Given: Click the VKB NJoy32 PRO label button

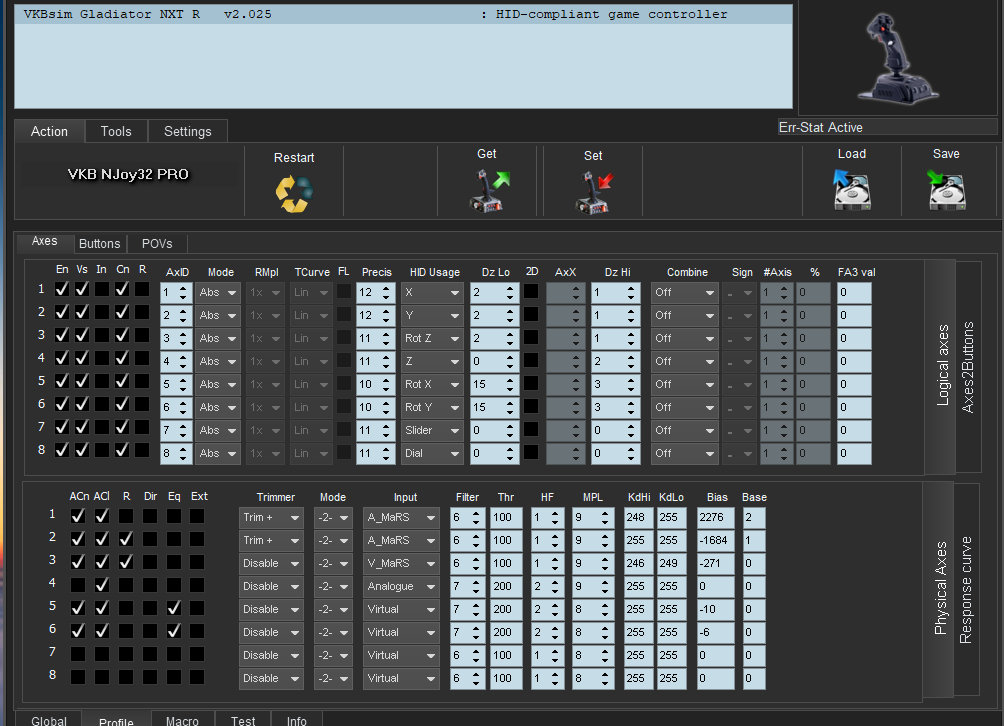Looking at the screenshot, I should (x=128, y=174).
